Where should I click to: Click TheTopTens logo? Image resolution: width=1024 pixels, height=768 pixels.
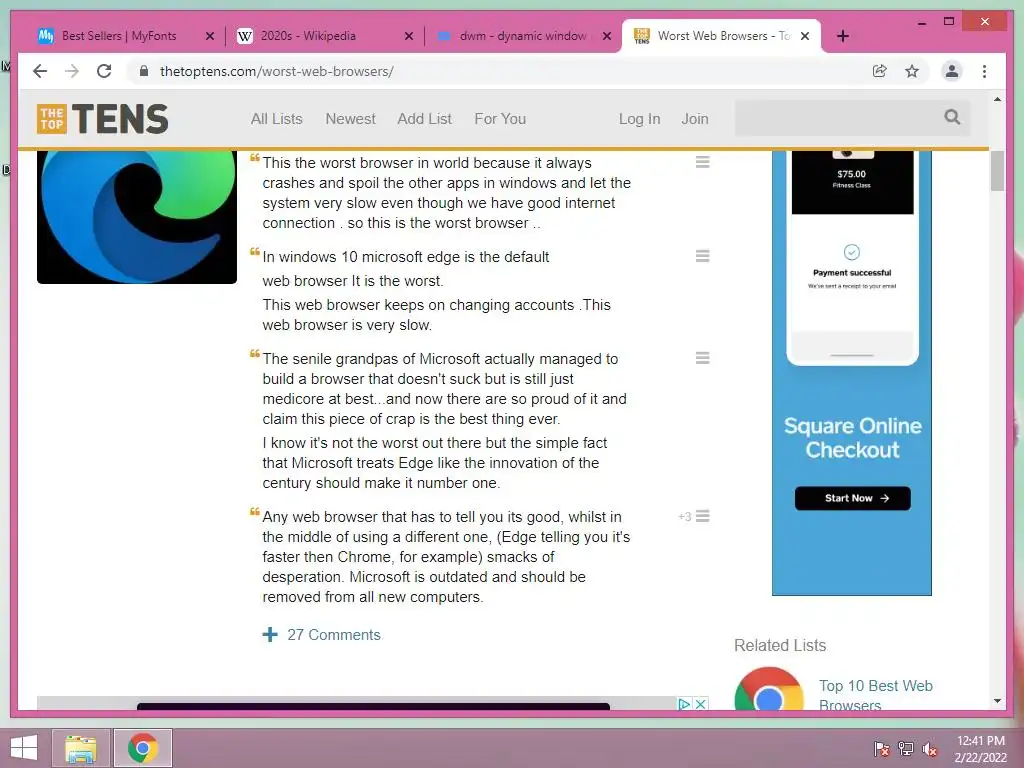click(x=103, y=119)
